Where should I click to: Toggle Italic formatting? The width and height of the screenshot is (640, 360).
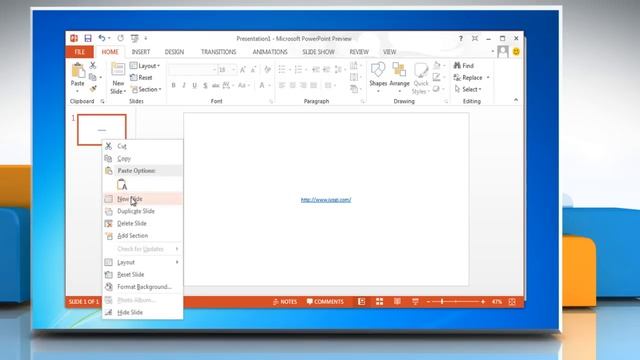point(184,85)
